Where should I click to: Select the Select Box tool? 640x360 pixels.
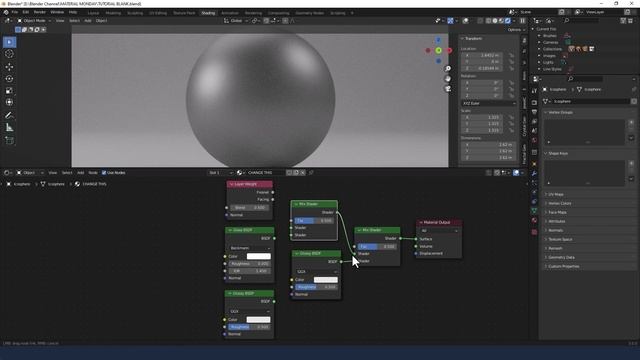(9, 42)
